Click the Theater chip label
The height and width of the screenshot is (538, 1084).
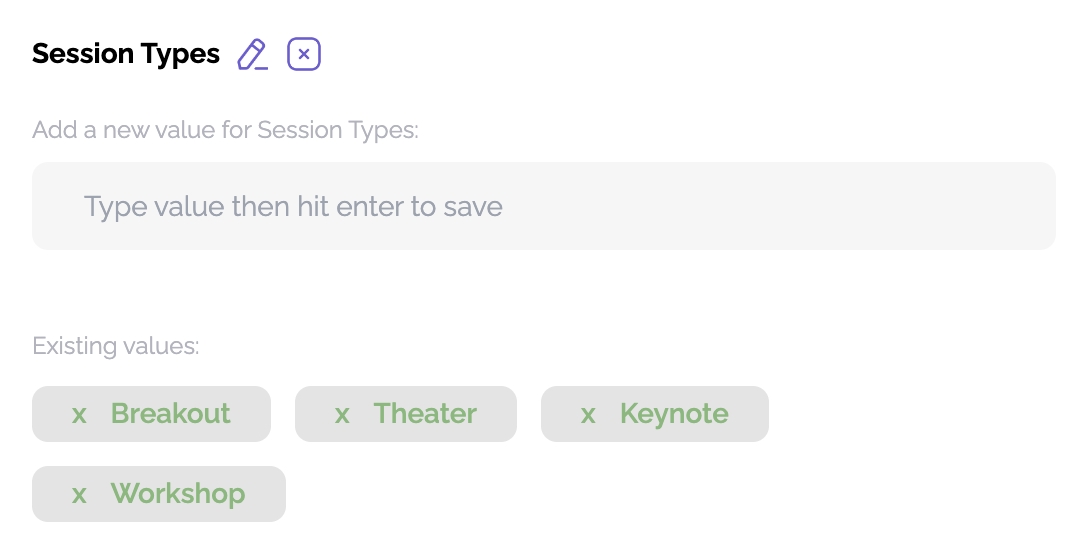coord(425,414)
